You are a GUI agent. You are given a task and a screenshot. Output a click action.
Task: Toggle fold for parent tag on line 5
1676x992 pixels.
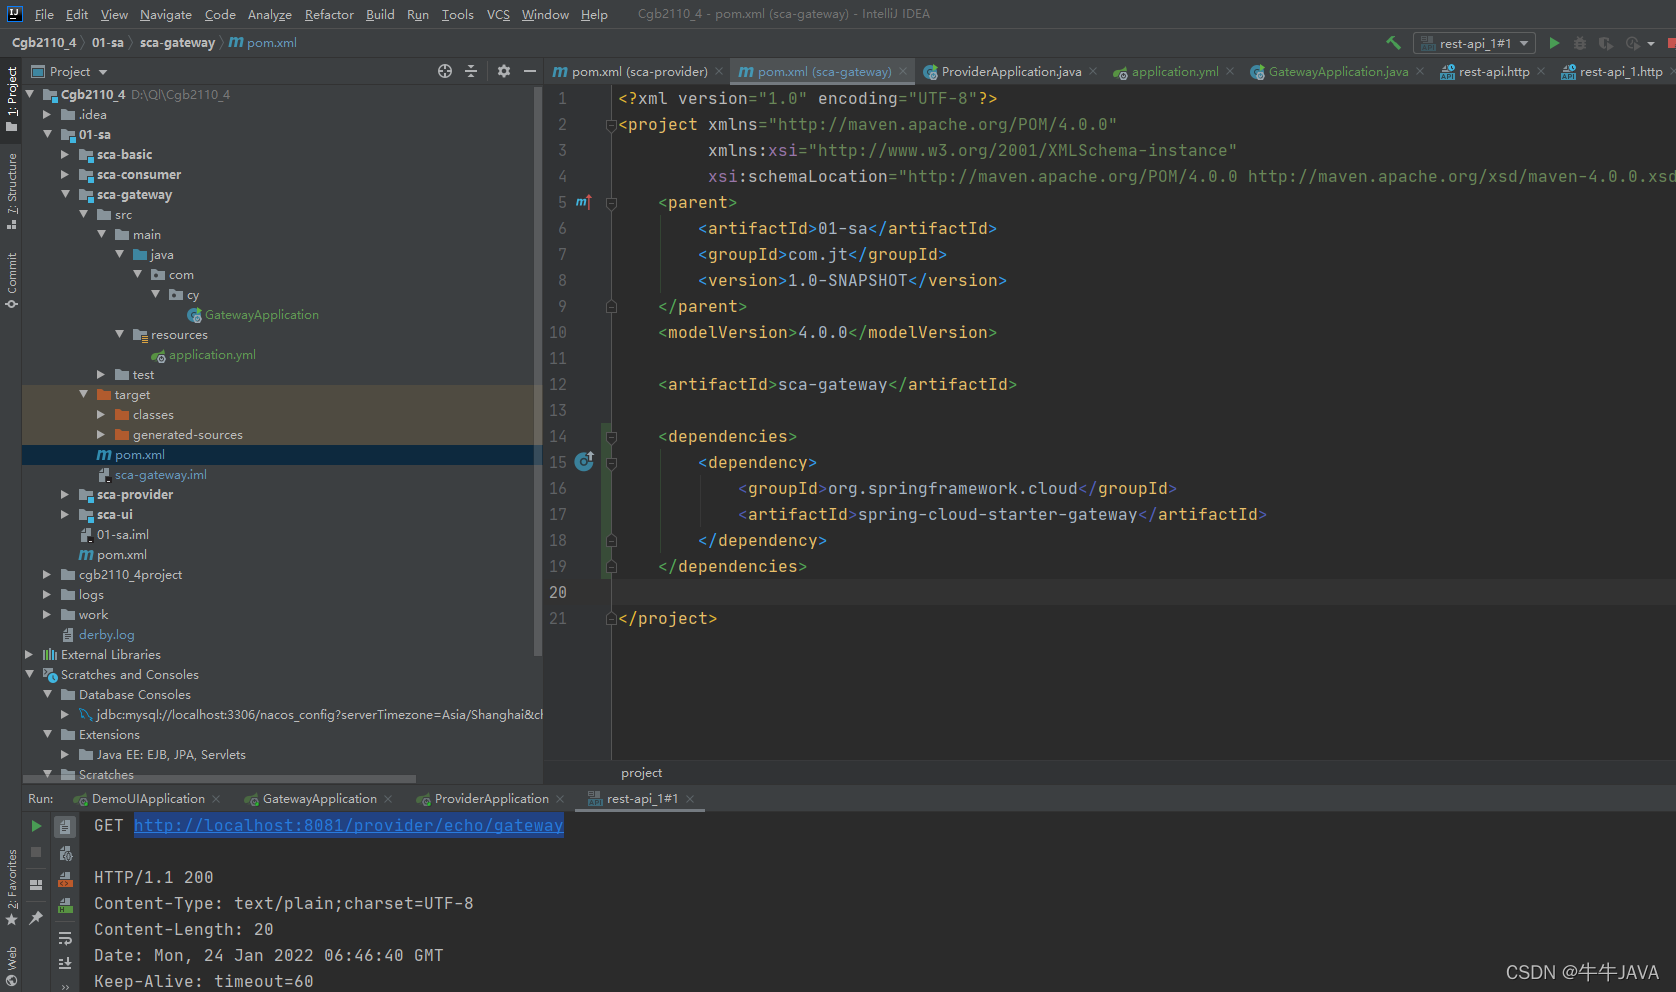coord(611,203)
